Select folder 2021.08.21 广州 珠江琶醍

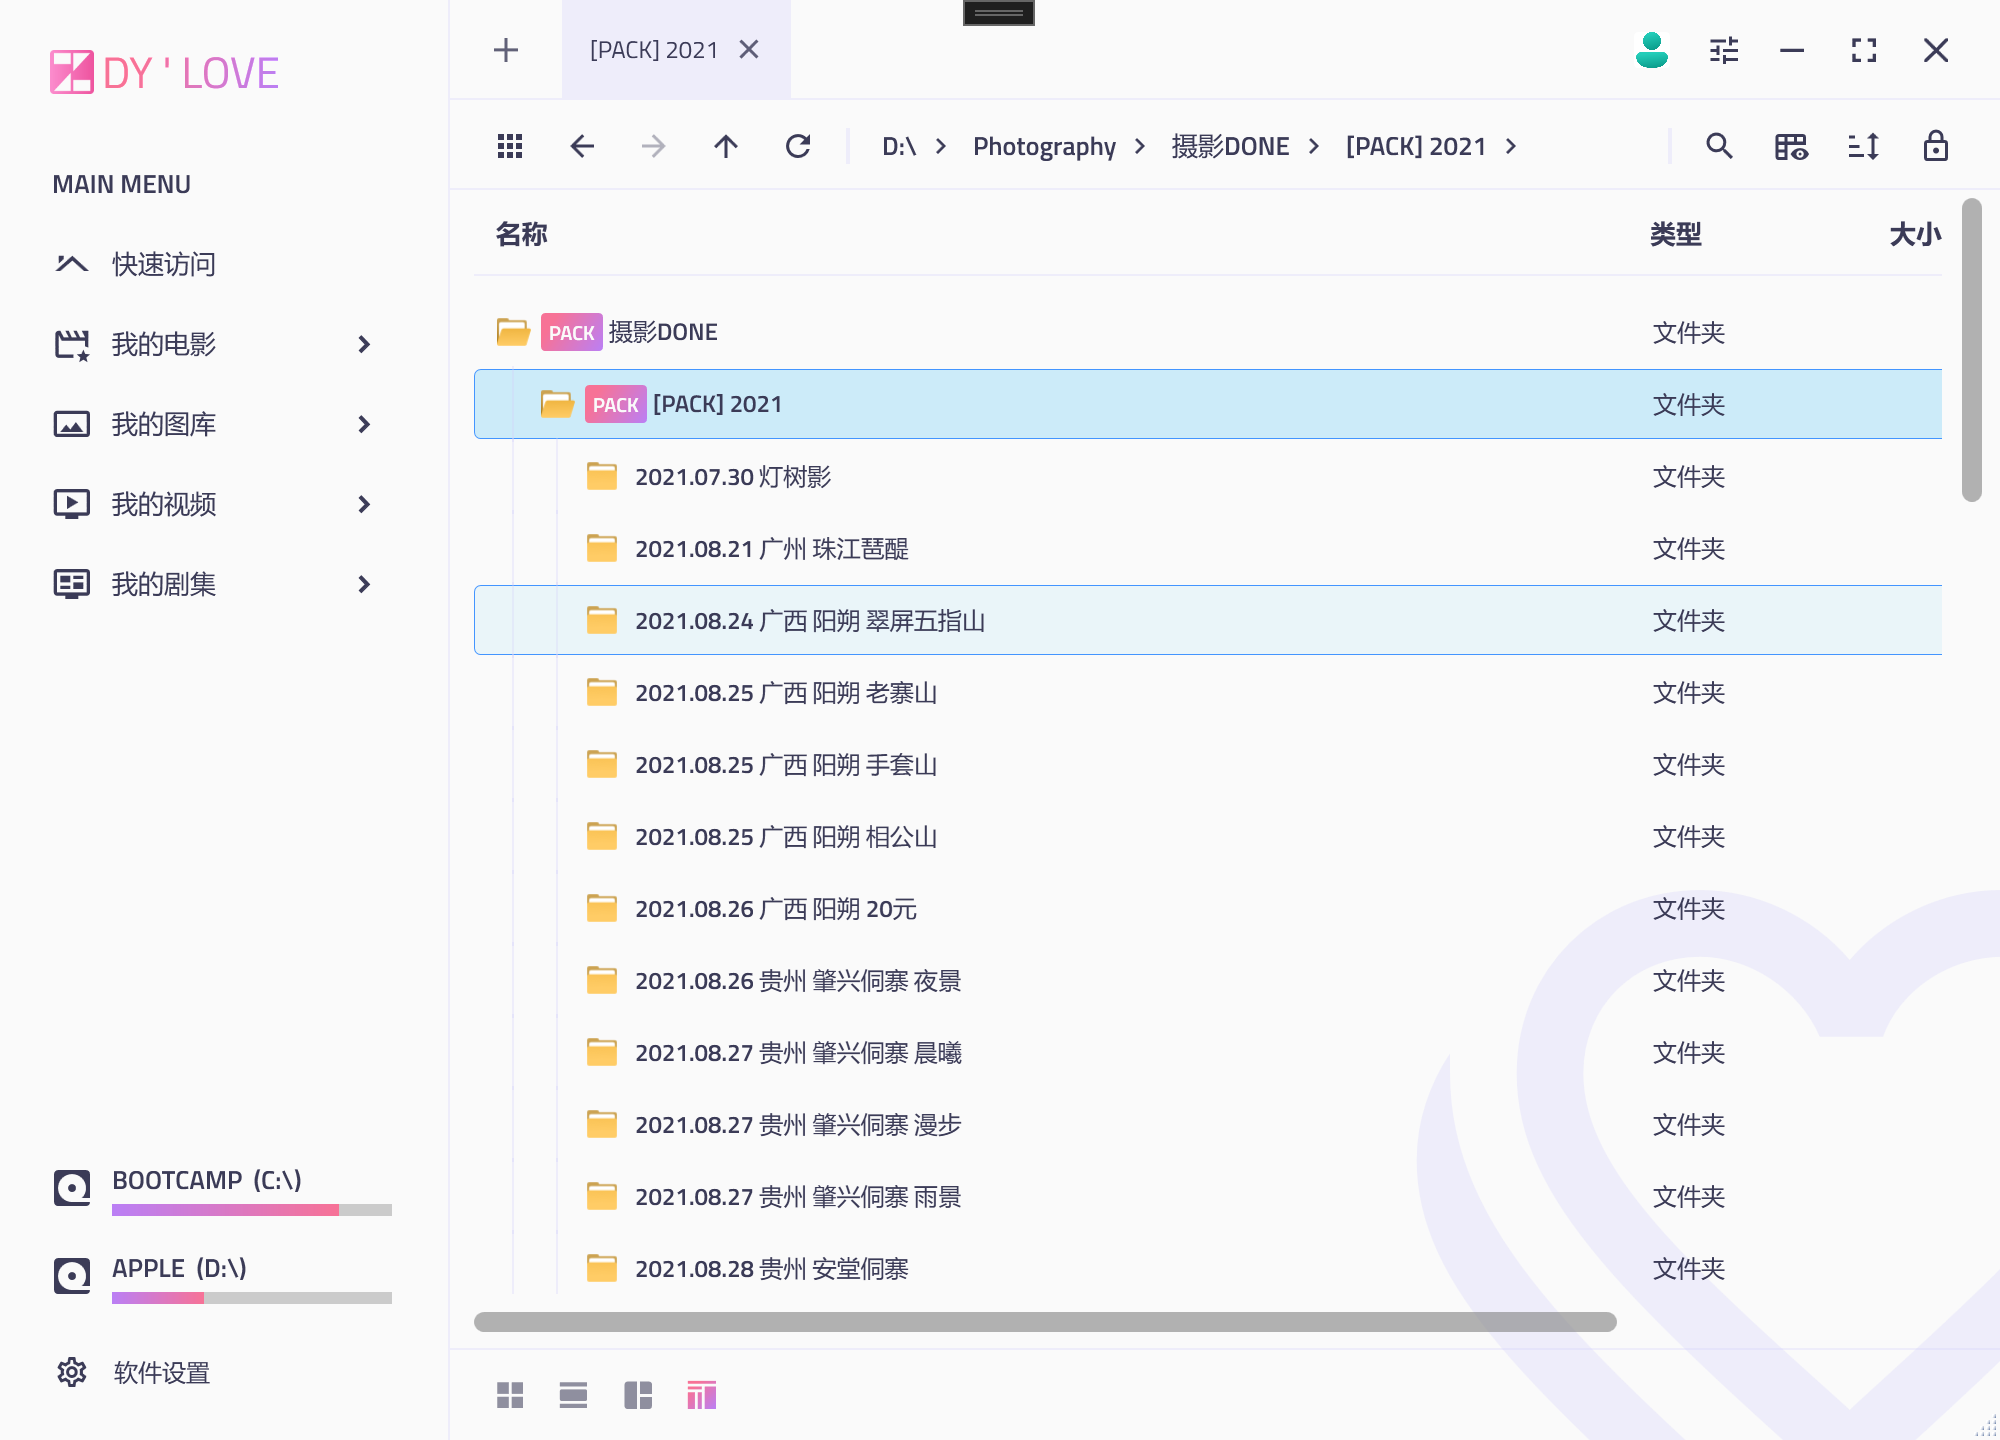(x=1208, y=548)
